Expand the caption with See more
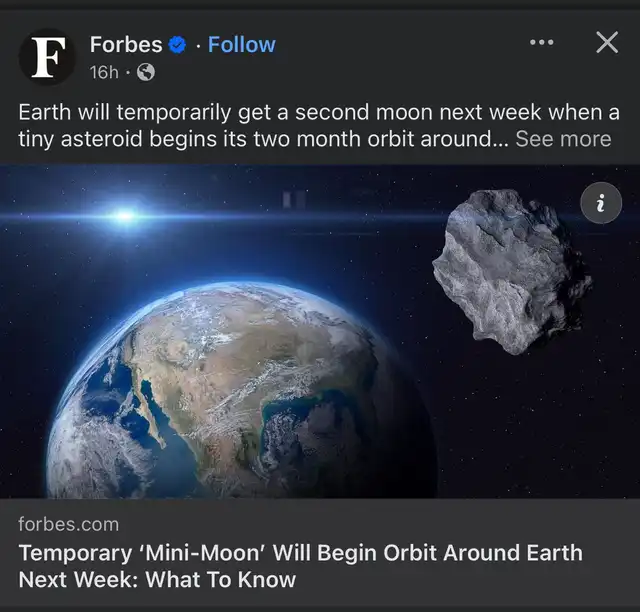Screen dimensions: 640x612 [x=563, y=139]
